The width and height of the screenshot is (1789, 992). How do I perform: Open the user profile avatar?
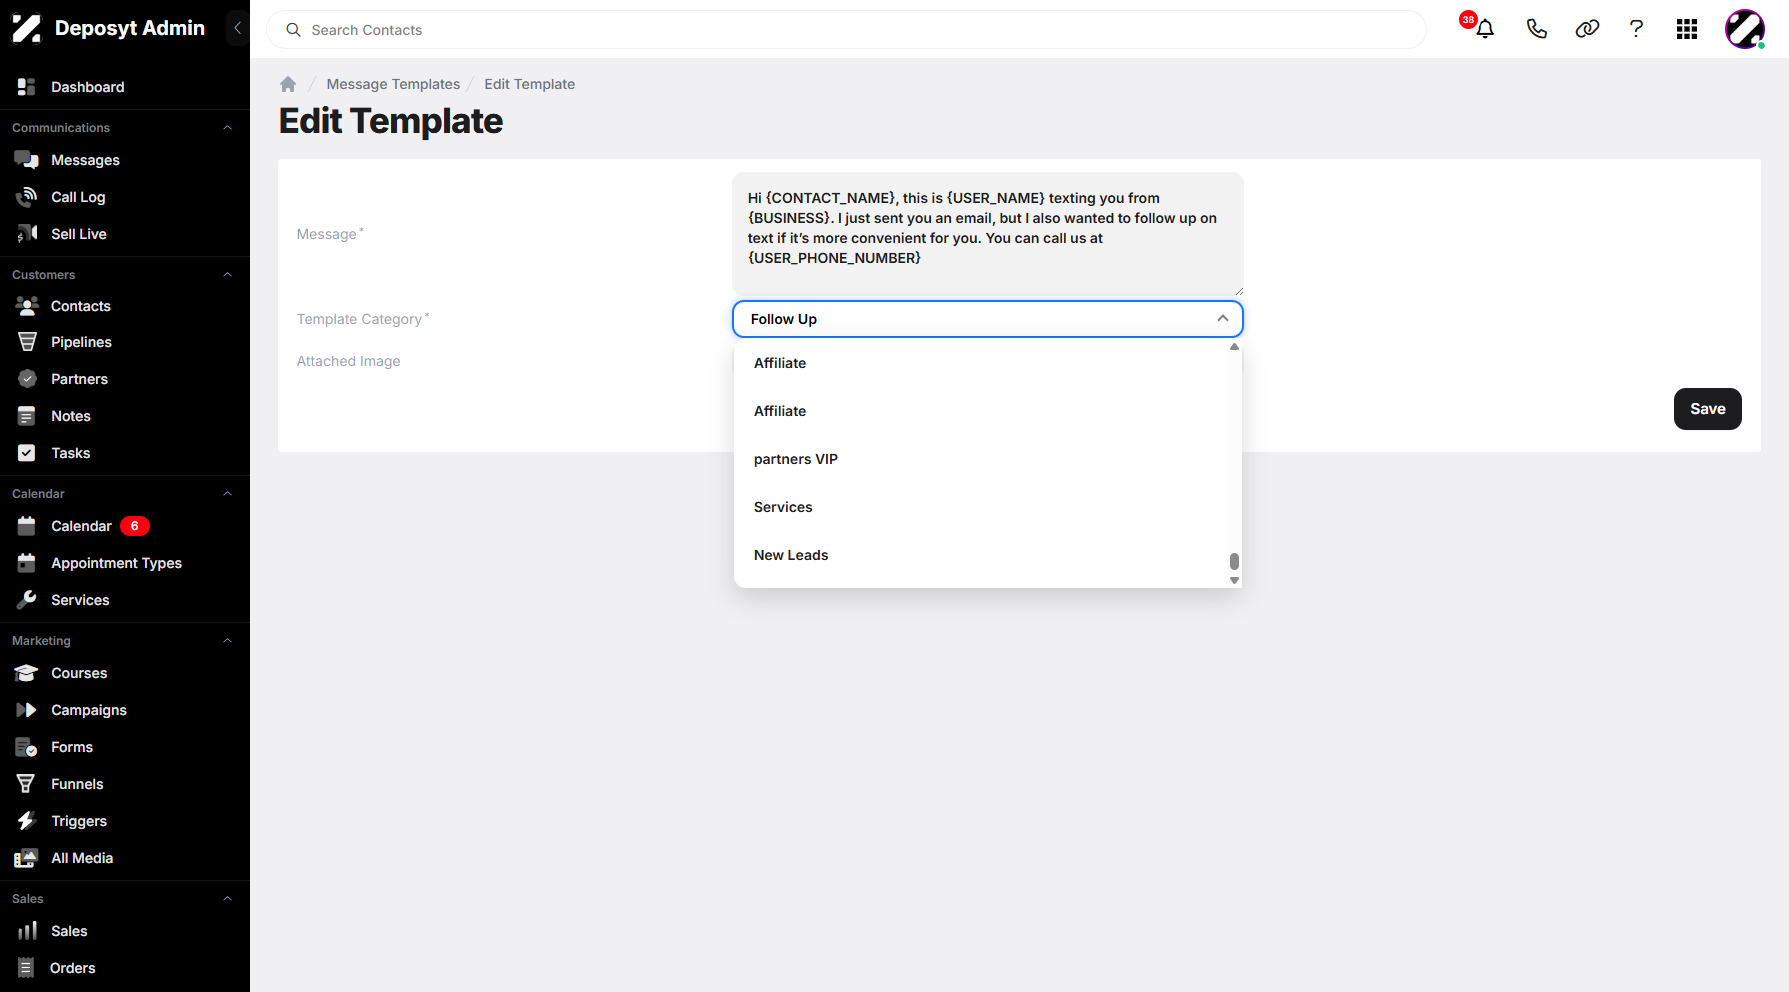1745,29
